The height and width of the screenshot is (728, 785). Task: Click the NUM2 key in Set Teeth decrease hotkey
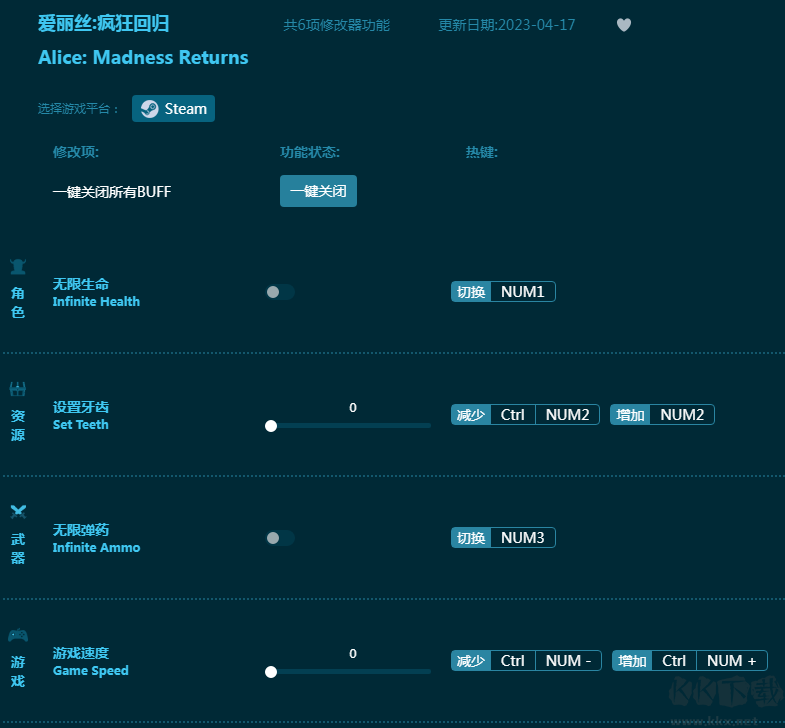[567, 415]
